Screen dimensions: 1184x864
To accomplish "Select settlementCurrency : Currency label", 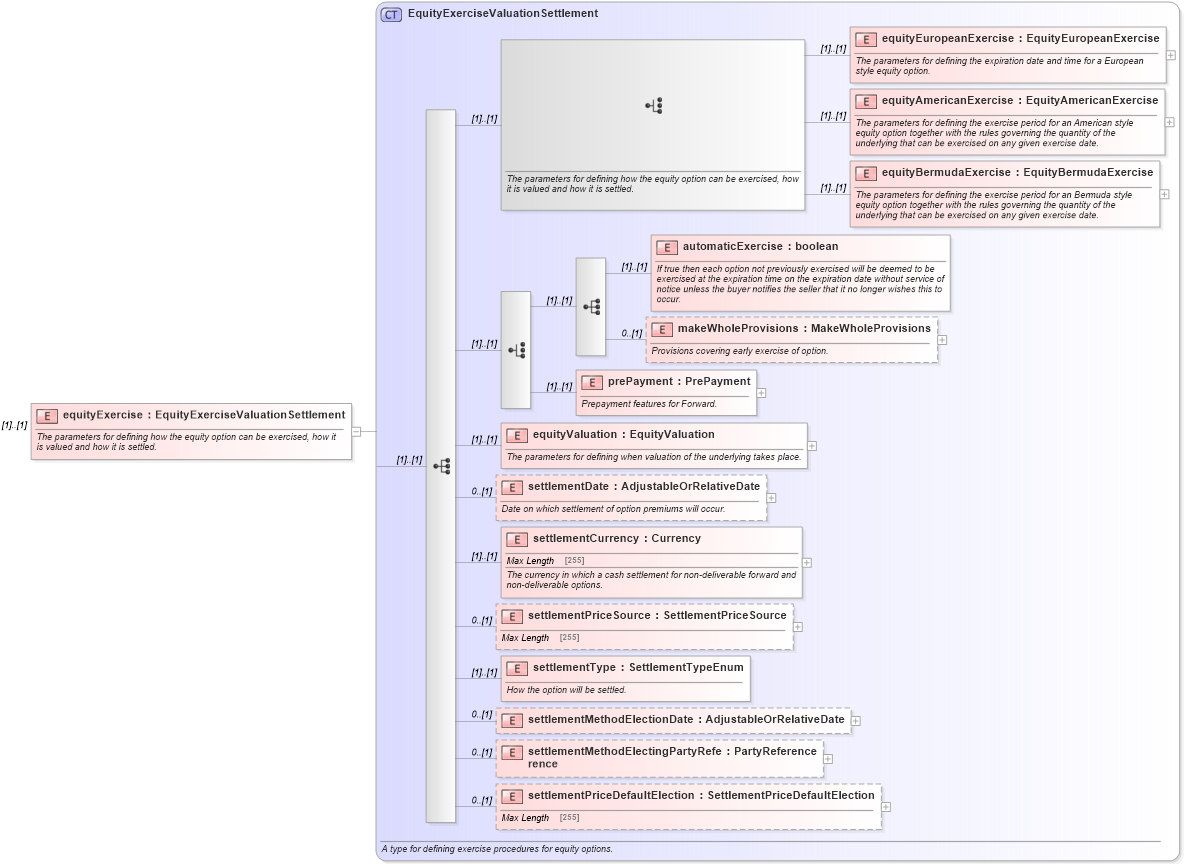I will 617,538.
